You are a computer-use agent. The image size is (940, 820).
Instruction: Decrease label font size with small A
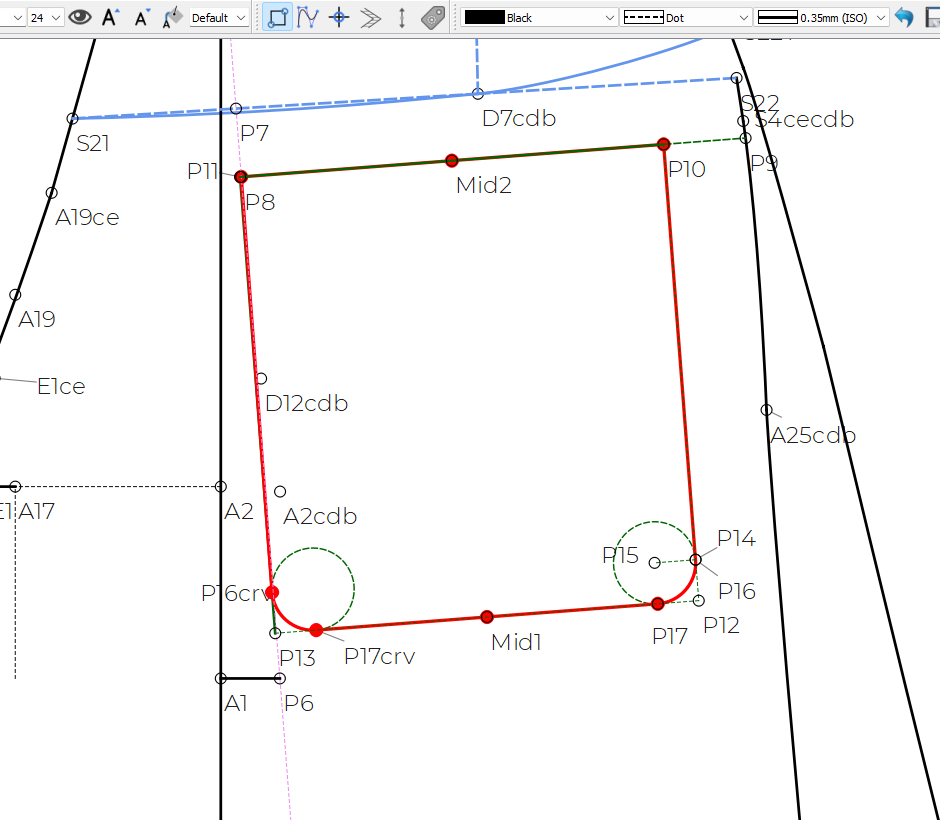pos(142,17)
